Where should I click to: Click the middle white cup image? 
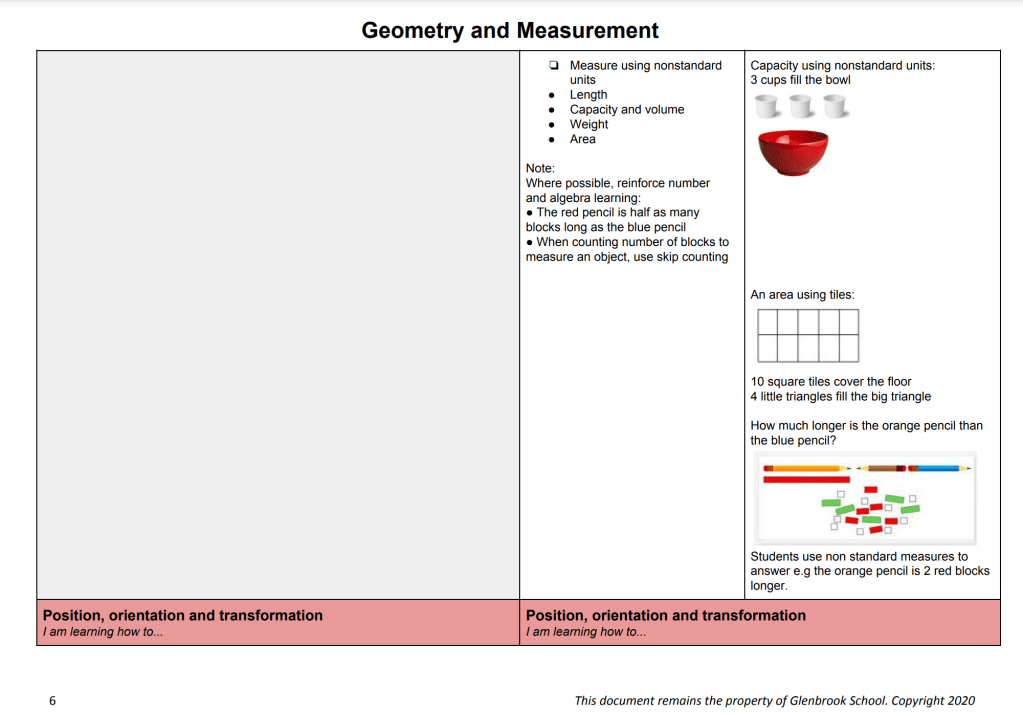pyautogui.click(x=800, y=106)
